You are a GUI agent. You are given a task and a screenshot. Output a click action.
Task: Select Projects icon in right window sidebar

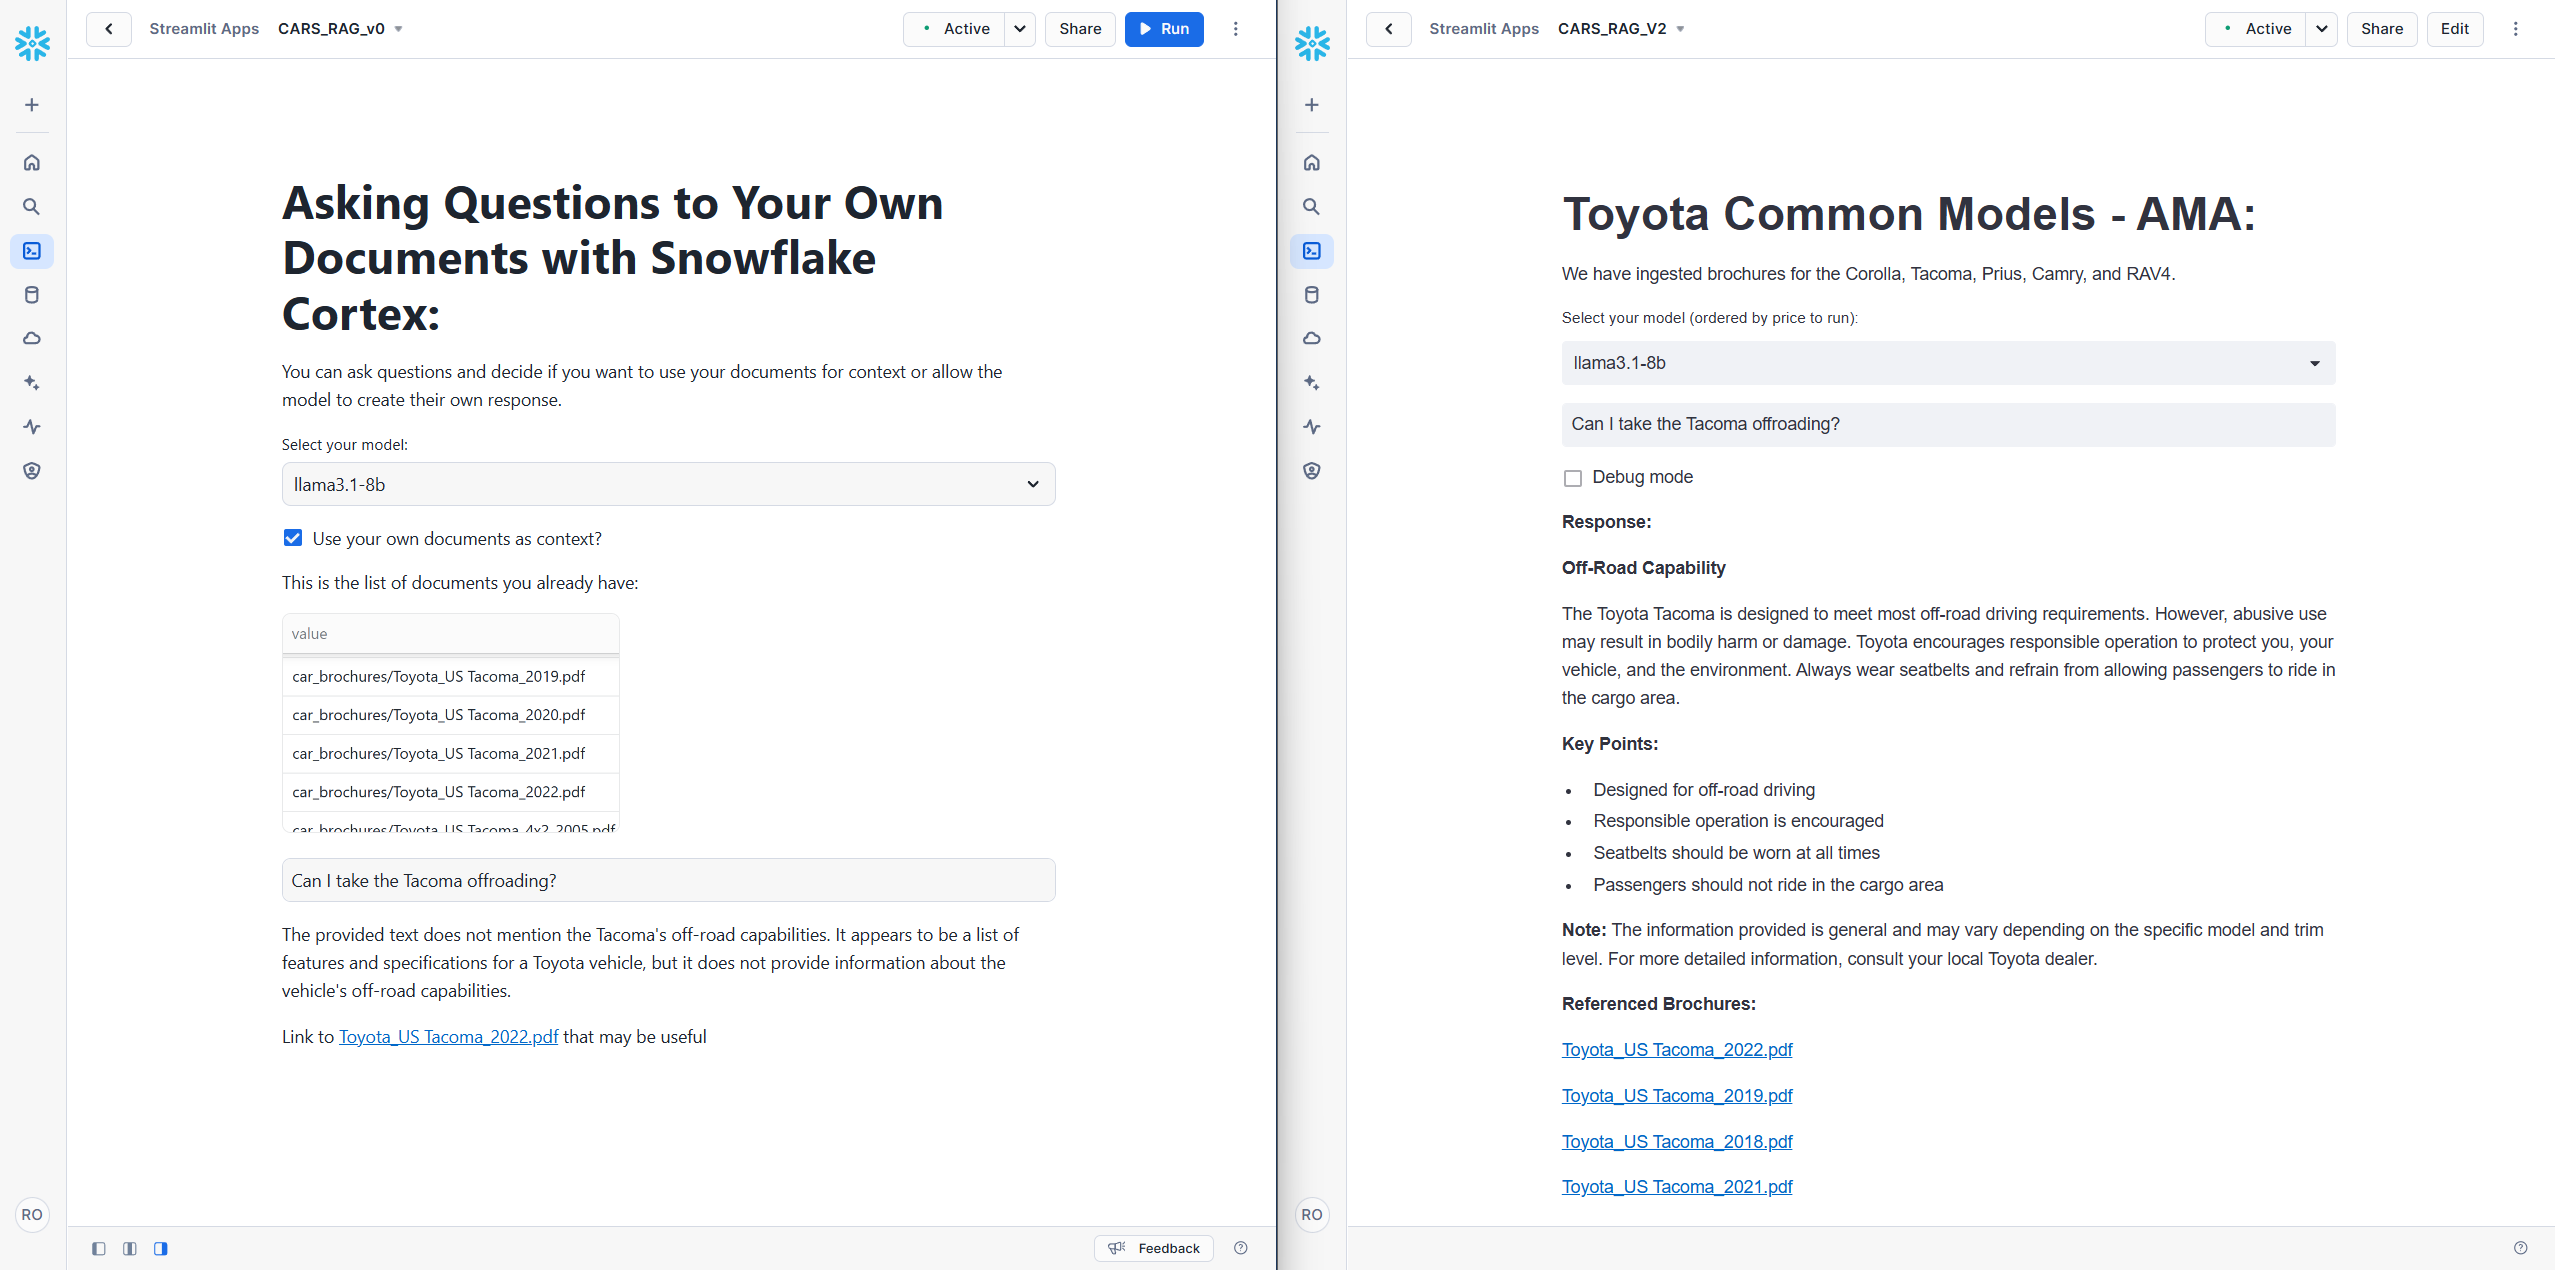click(1312, 251)
